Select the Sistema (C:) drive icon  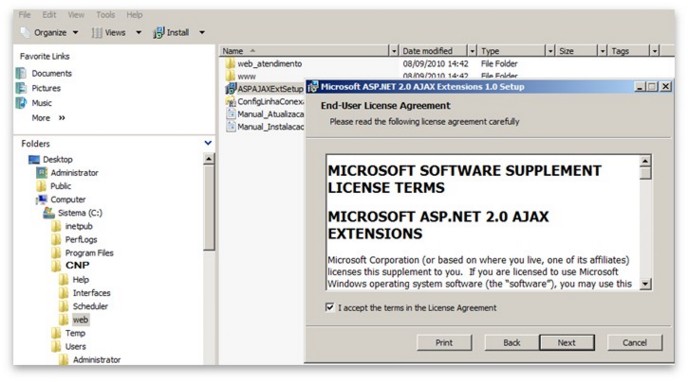(x=49, y=213)
